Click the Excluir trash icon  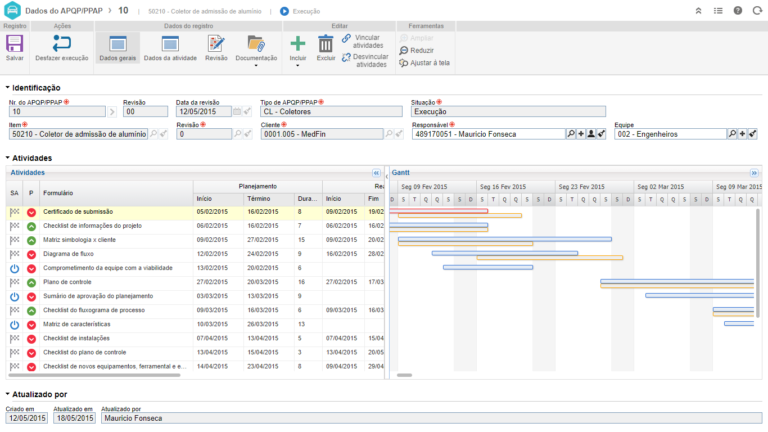click(x=326, y=44)
